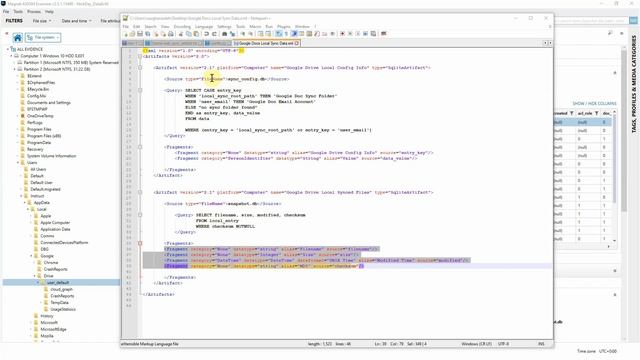Open Notepad++ Language menu
Image resolution: width=640 pixels, height=360 pixels.
coord(204,27)
